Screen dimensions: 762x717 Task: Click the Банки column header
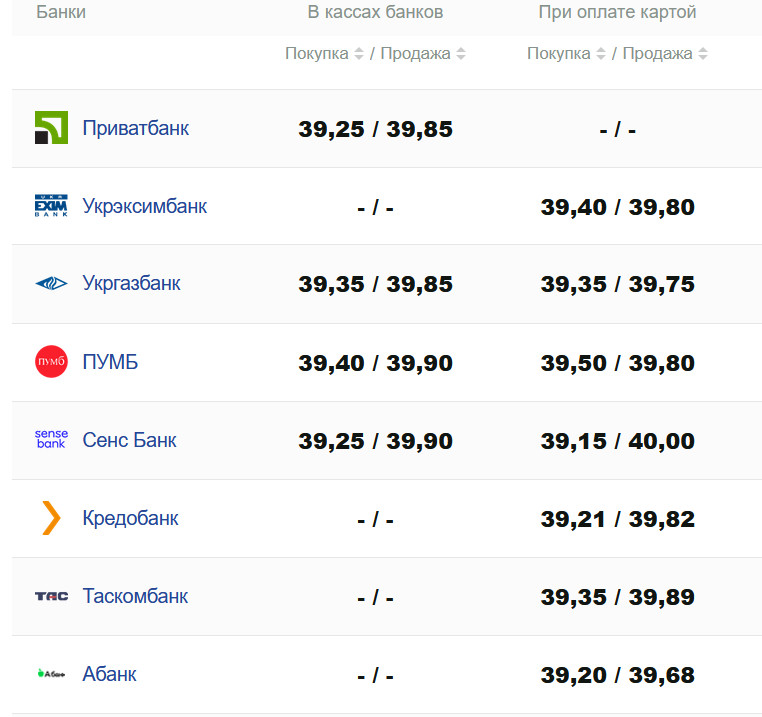coord(61,12)
